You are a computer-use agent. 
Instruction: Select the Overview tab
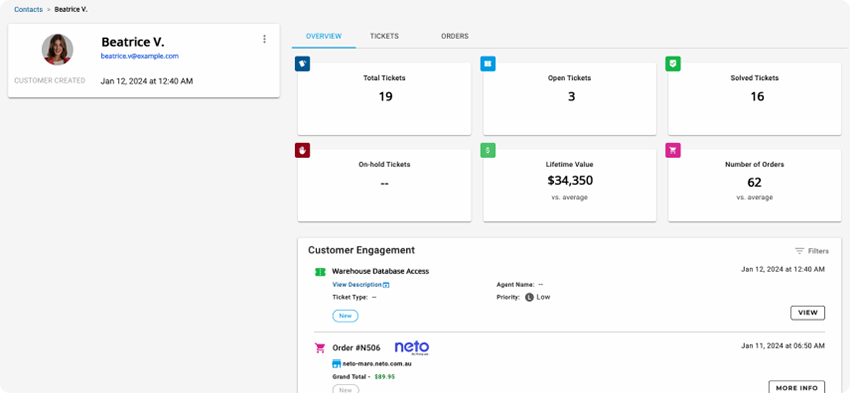(x=324, y=36)
